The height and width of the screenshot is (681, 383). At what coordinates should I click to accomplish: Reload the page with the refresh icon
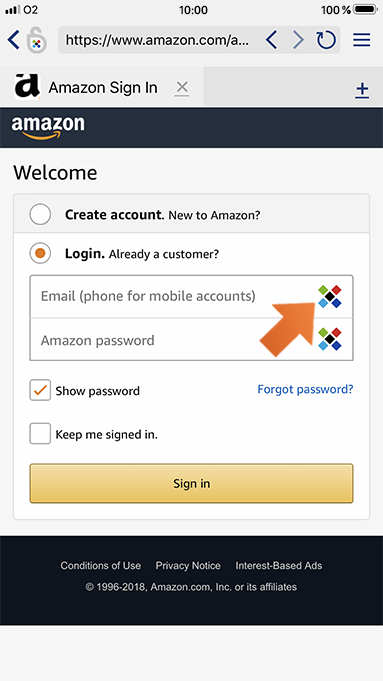point(326,40)
